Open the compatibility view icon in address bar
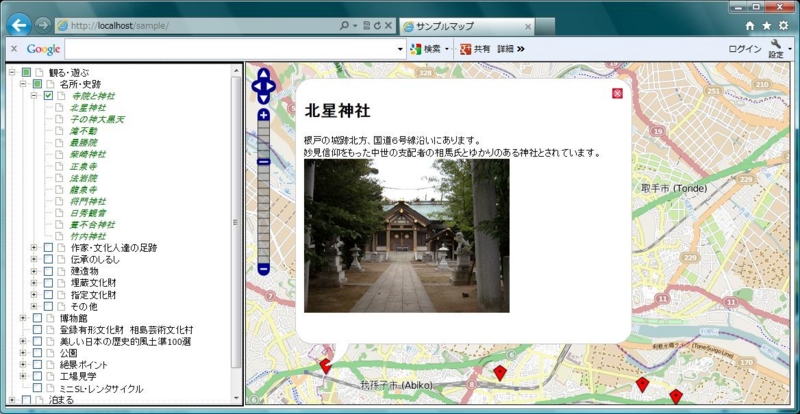800x414 pixels. tap(367, 26)
